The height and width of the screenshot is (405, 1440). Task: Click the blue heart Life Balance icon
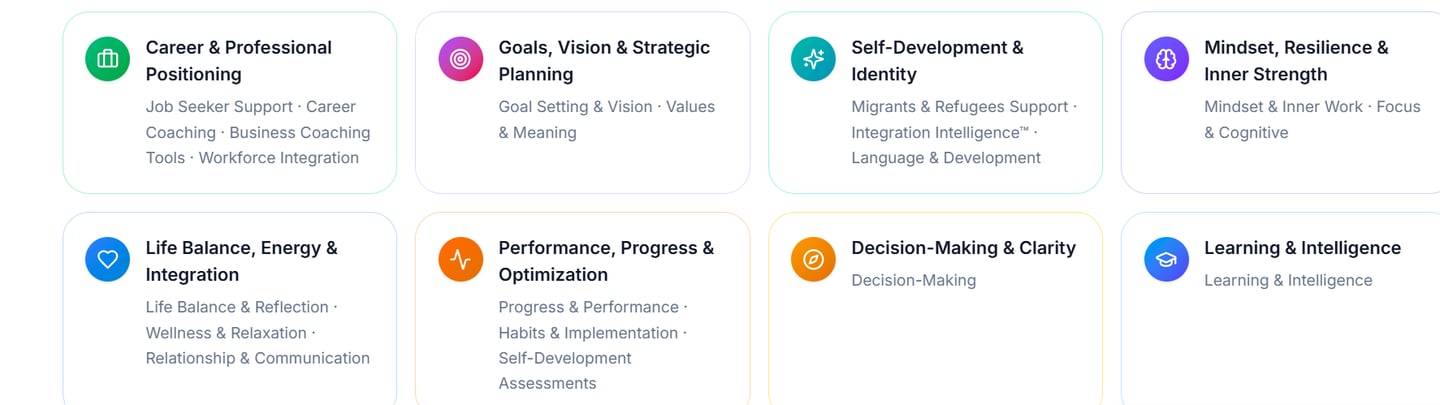pos(107,259)
